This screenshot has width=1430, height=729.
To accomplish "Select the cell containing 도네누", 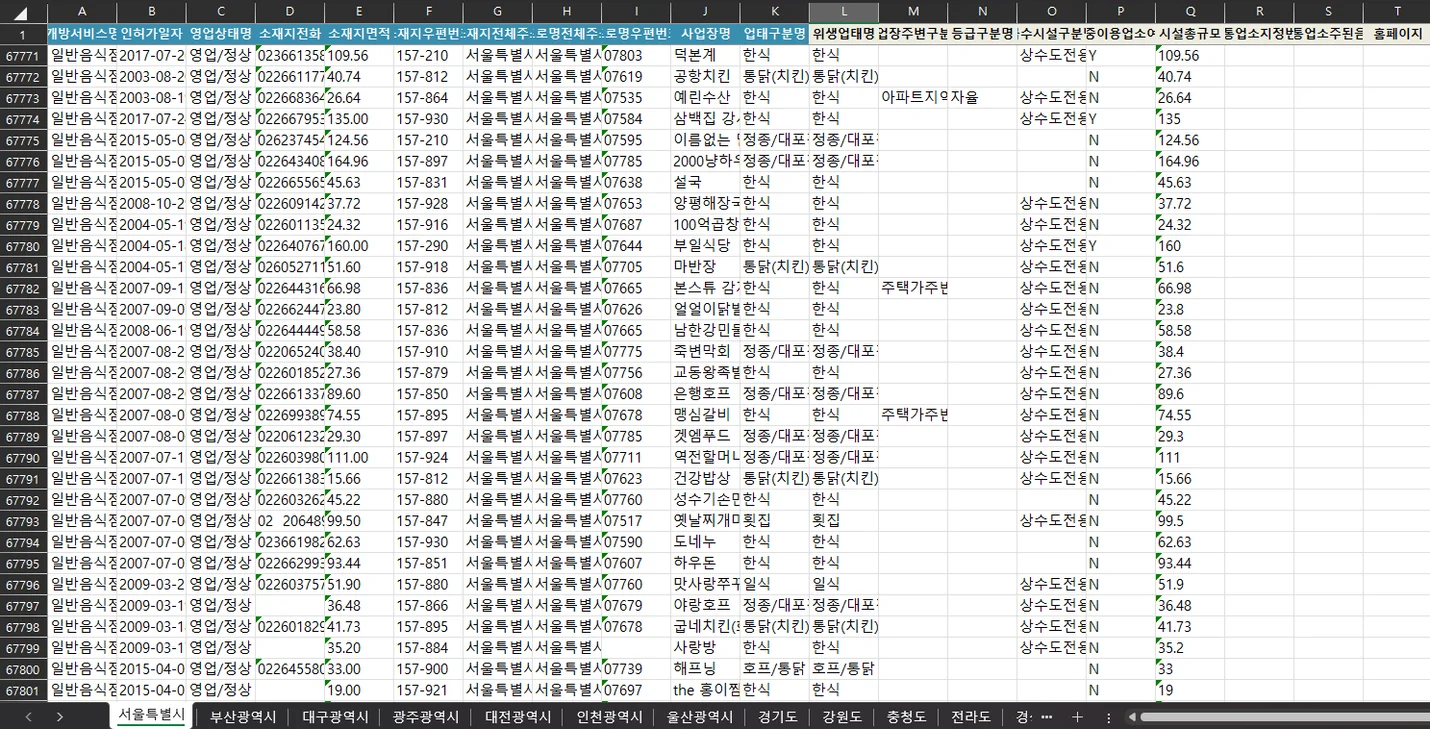I will tap(706, 542).
